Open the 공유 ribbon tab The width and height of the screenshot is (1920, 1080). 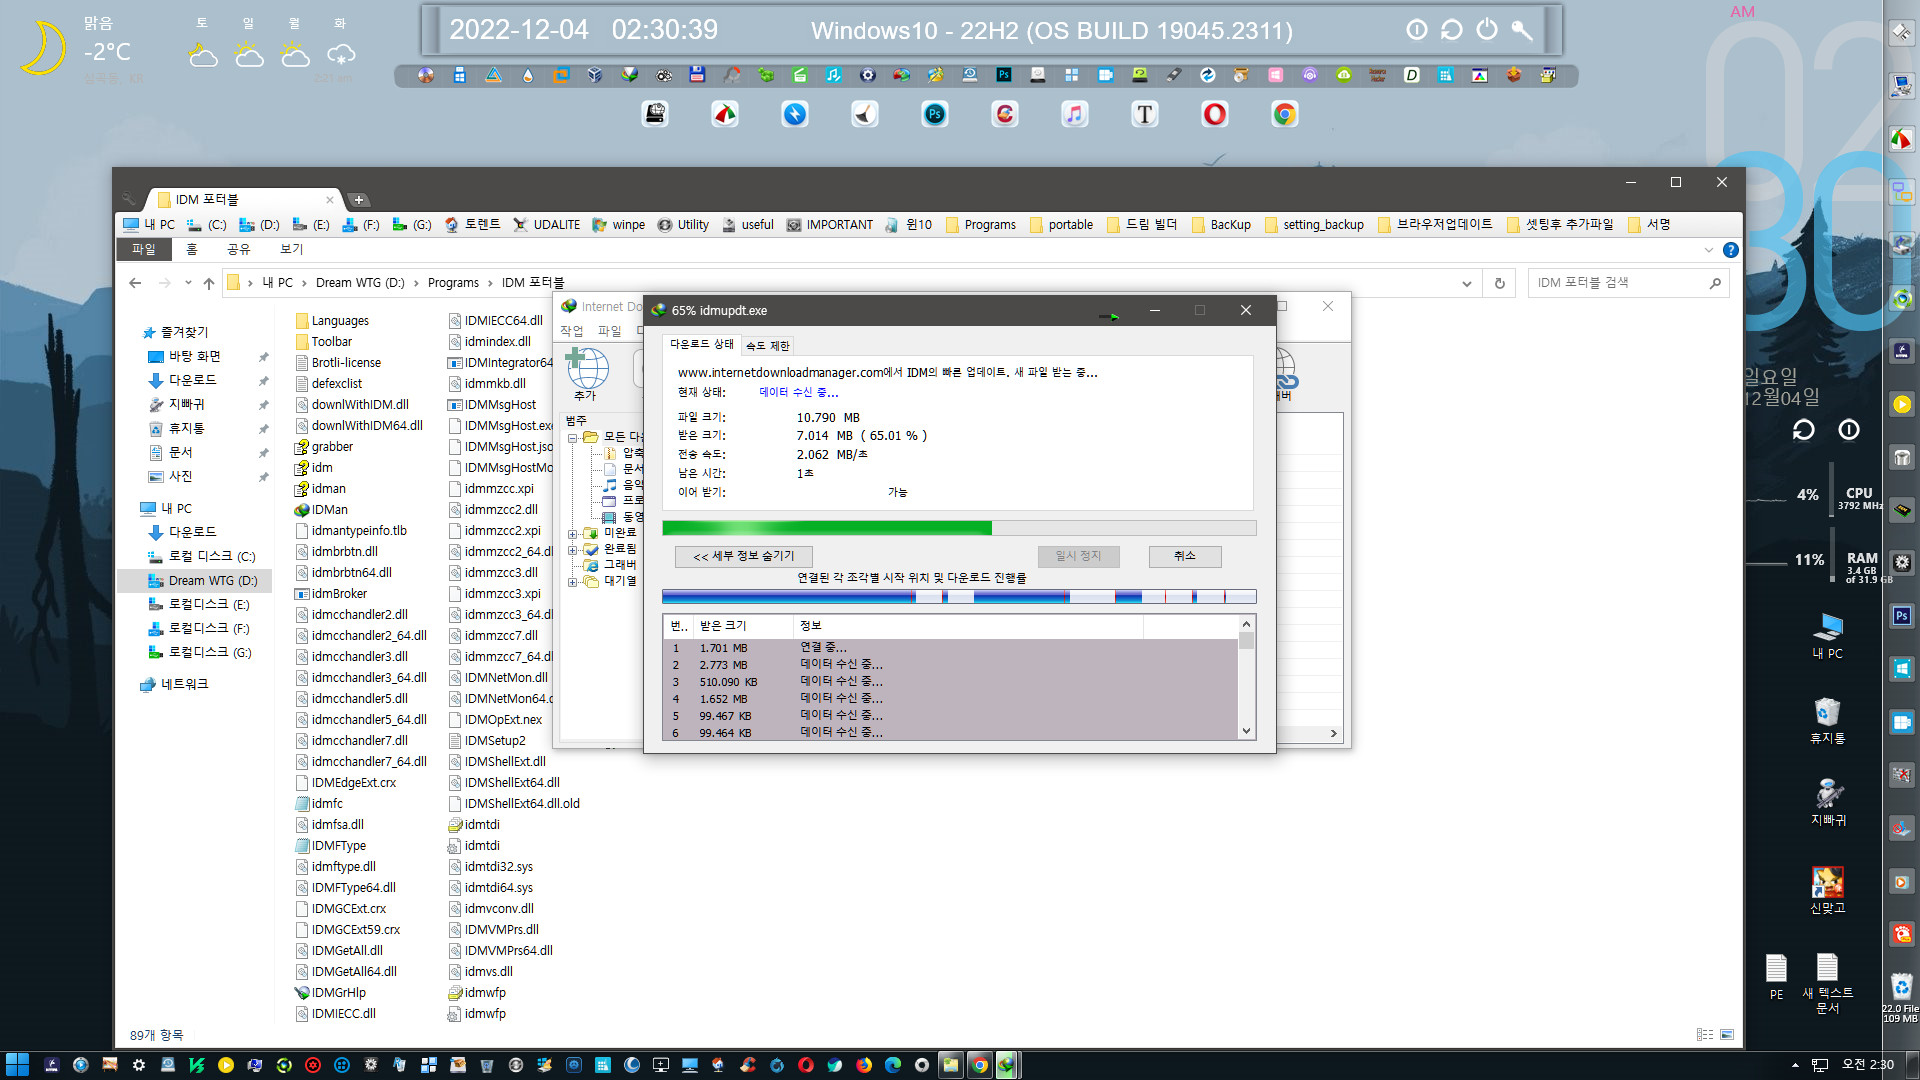pos(239,250)
